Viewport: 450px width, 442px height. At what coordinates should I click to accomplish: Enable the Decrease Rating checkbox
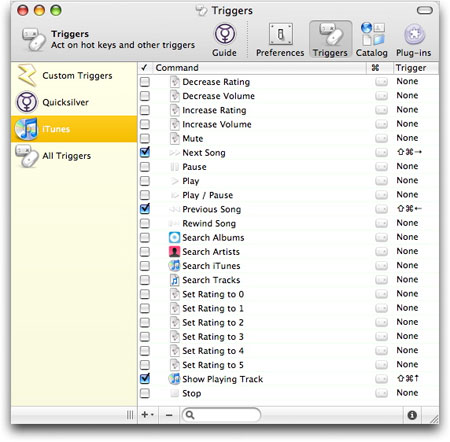pos(145,82)
